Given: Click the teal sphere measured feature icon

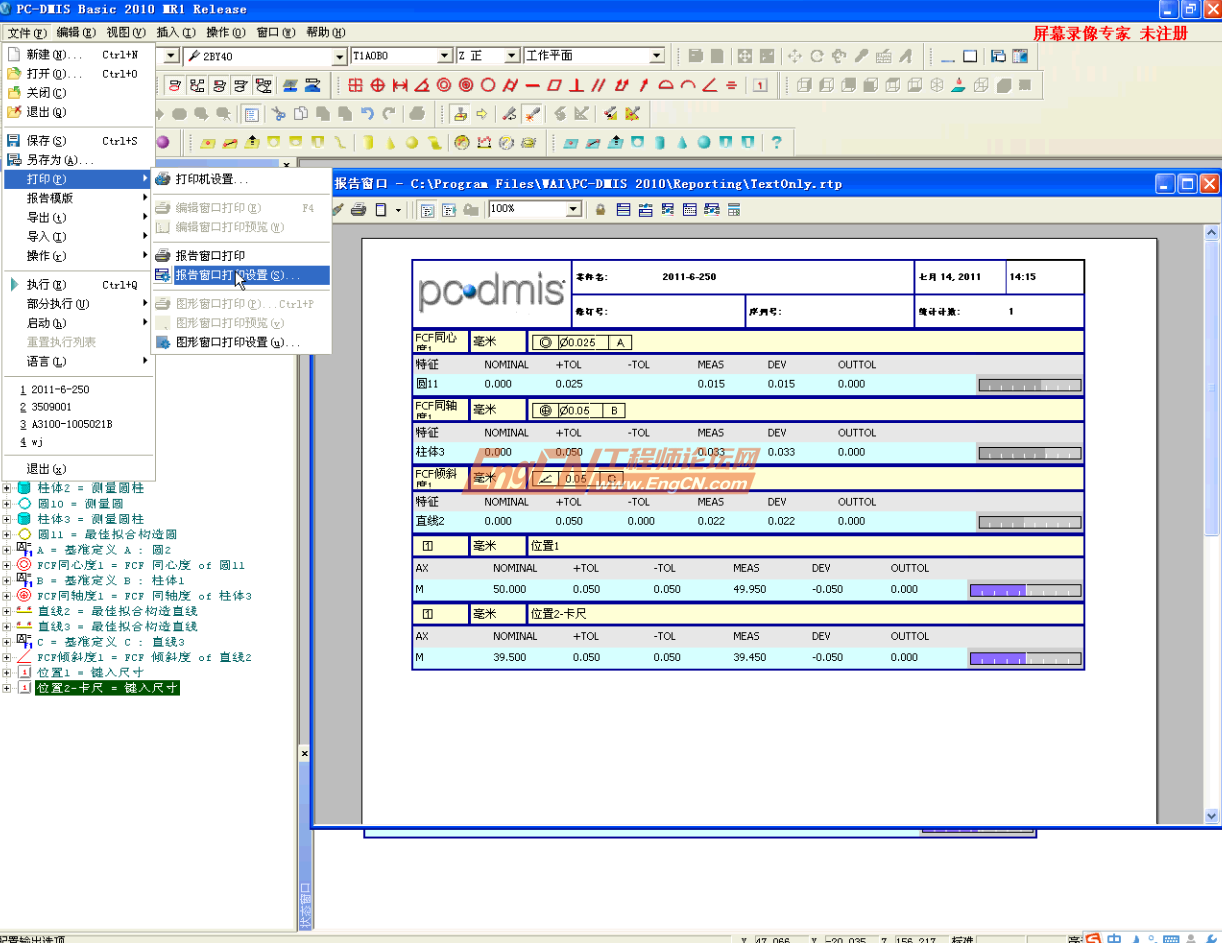Looking at the screenshot, I should click(704, 143).
